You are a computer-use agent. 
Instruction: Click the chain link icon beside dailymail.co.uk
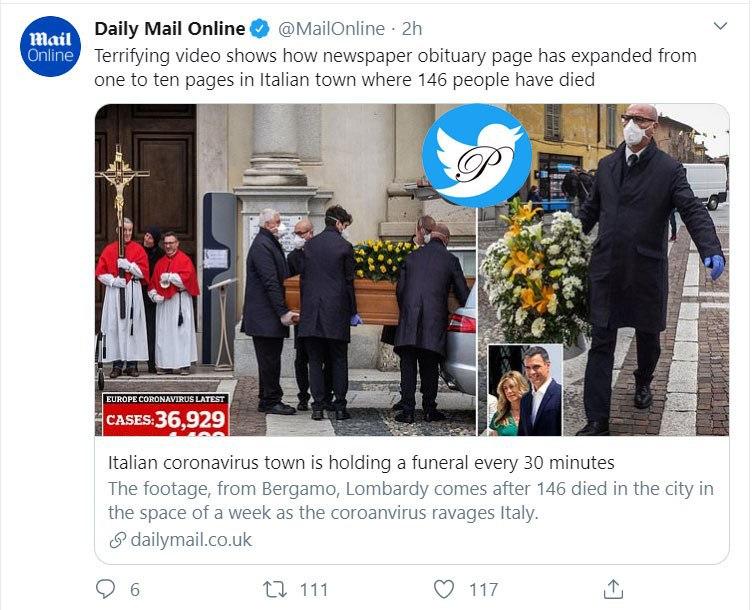(x=116, y=540)
